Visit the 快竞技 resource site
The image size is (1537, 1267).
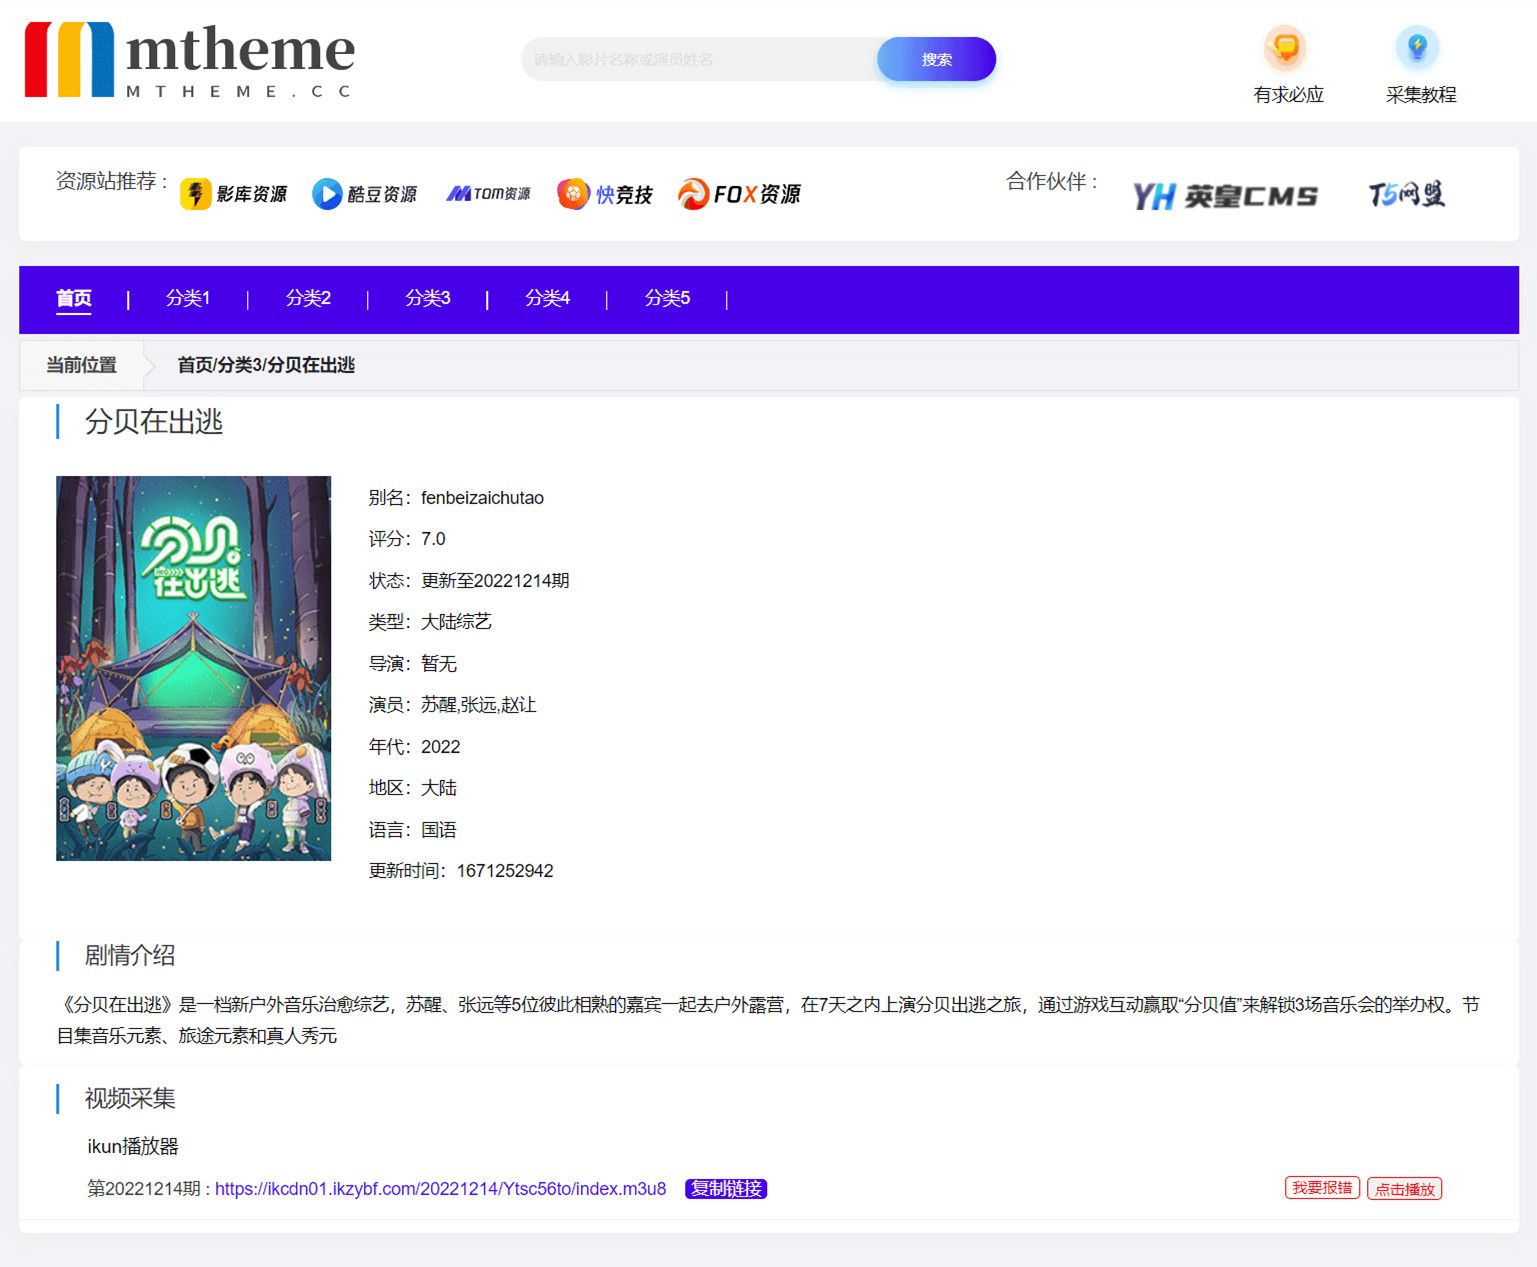click(x=606, y=194)
